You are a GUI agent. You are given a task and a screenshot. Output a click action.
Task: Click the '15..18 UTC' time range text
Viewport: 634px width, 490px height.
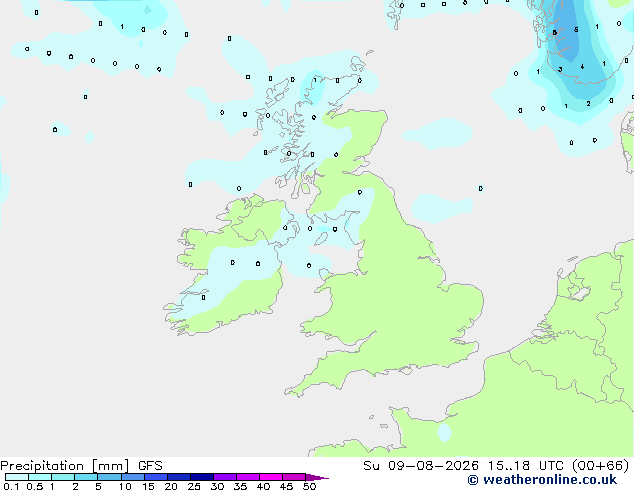[525, 466]
